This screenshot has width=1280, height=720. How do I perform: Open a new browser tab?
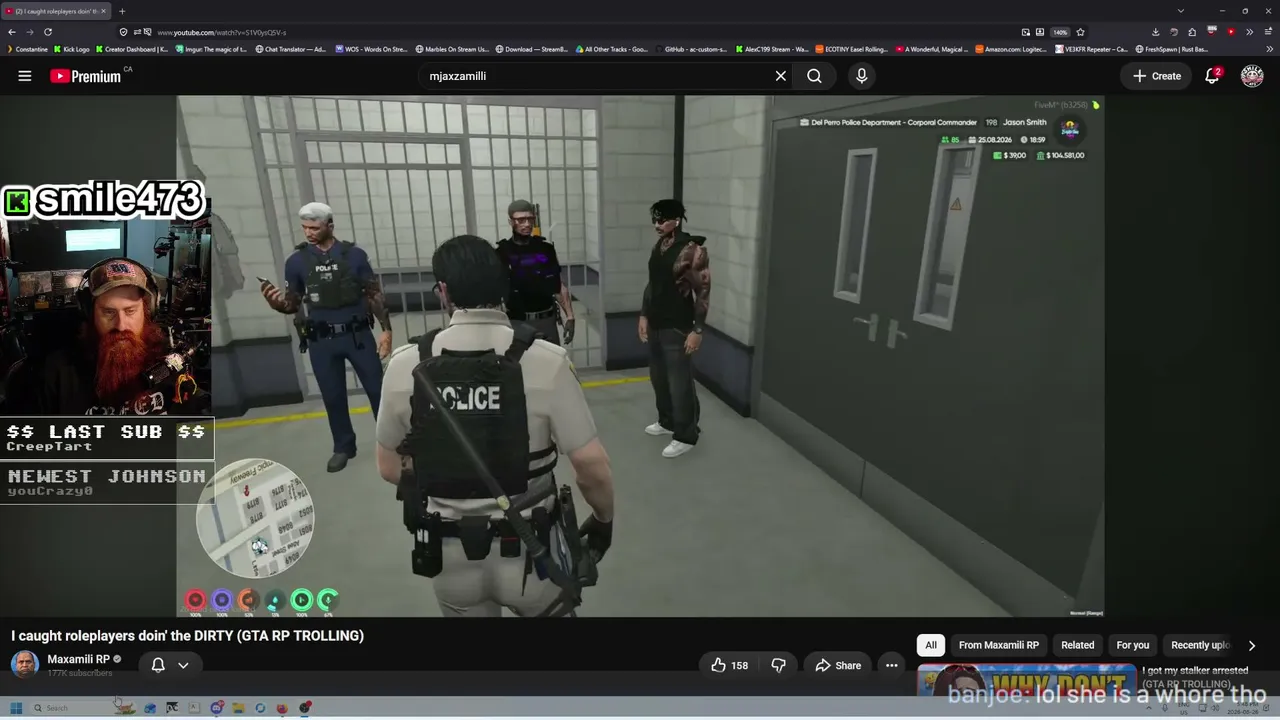point(122,11)
